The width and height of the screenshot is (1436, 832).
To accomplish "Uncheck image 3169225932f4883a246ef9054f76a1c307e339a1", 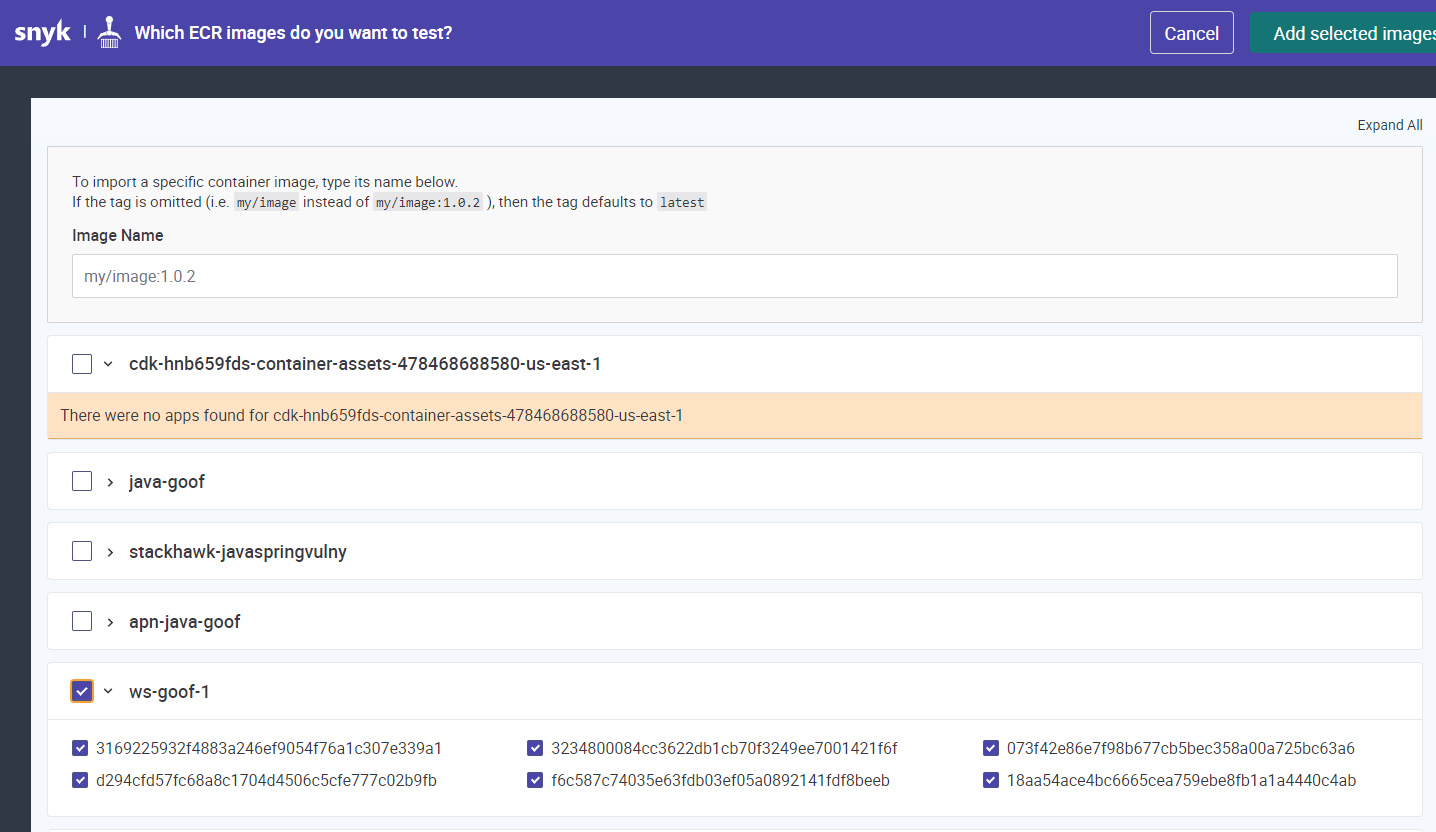I will click(x=80, y=748).
